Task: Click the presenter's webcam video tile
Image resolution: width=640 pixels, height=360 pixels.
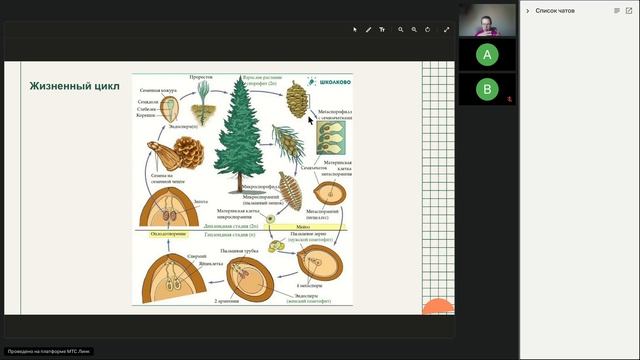Action: 487,20
